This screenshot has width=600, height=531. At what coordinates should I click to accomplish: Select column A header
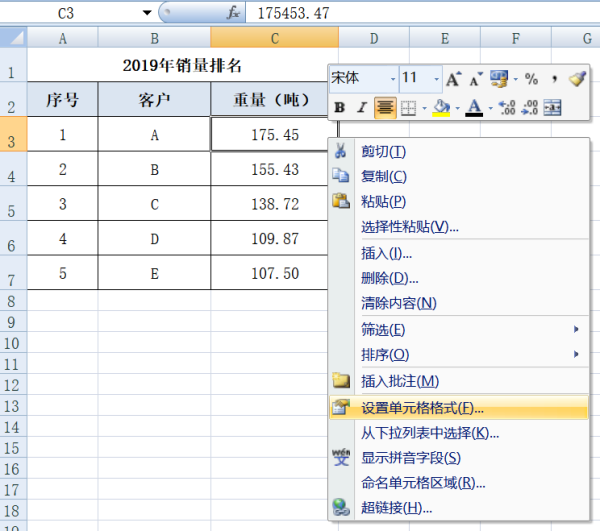[x=62, y=38]
